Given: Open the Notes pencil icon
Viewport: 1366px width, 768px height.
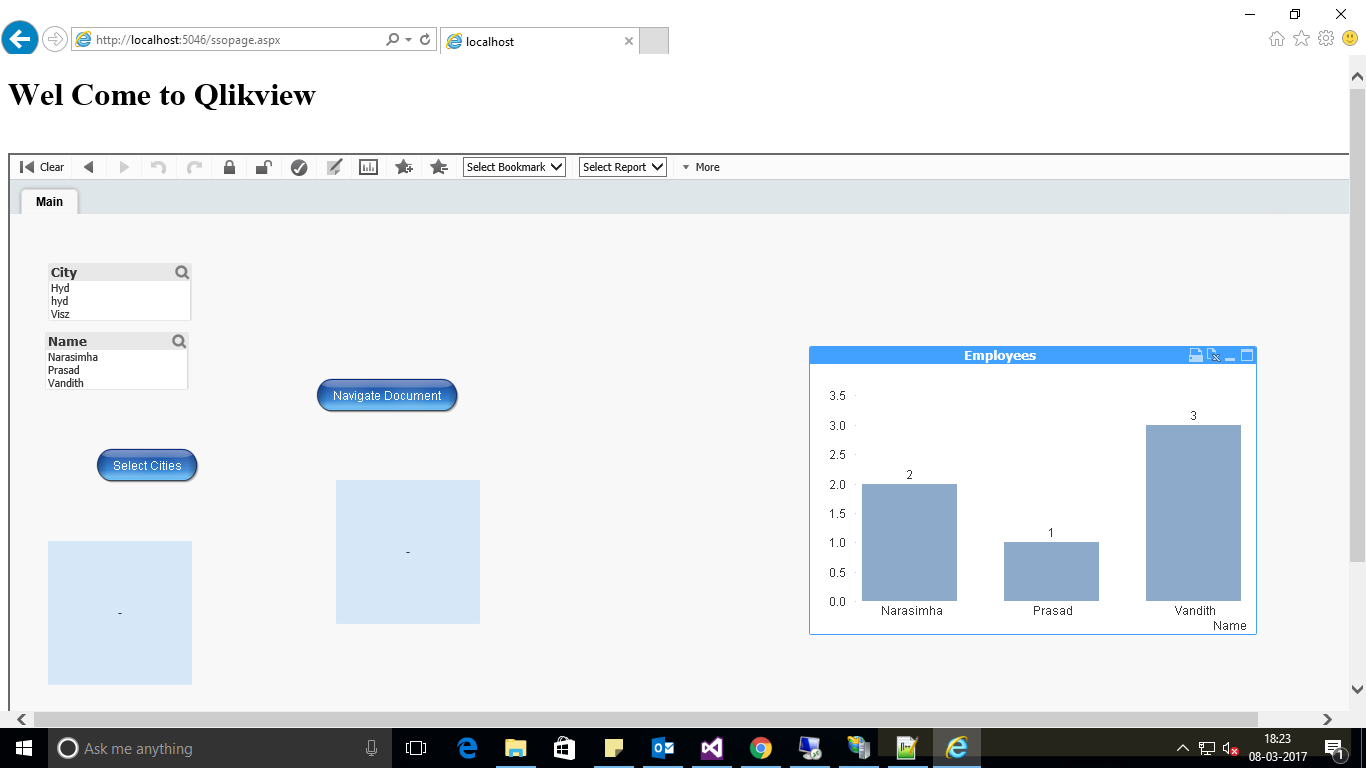Looking at the screenshot, I should click(334, 167).
